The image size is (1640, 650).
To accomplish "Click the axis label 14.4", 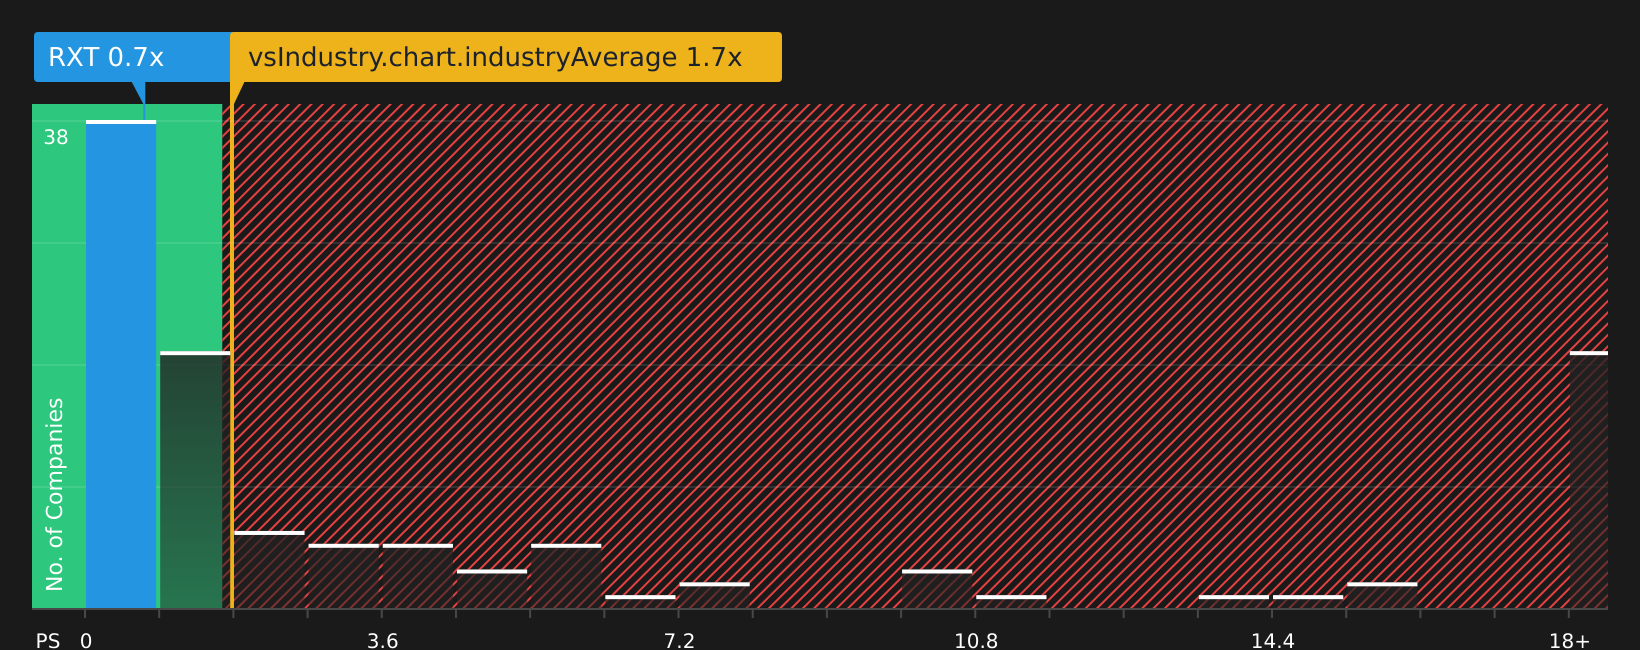I will tap(1272, 640).
